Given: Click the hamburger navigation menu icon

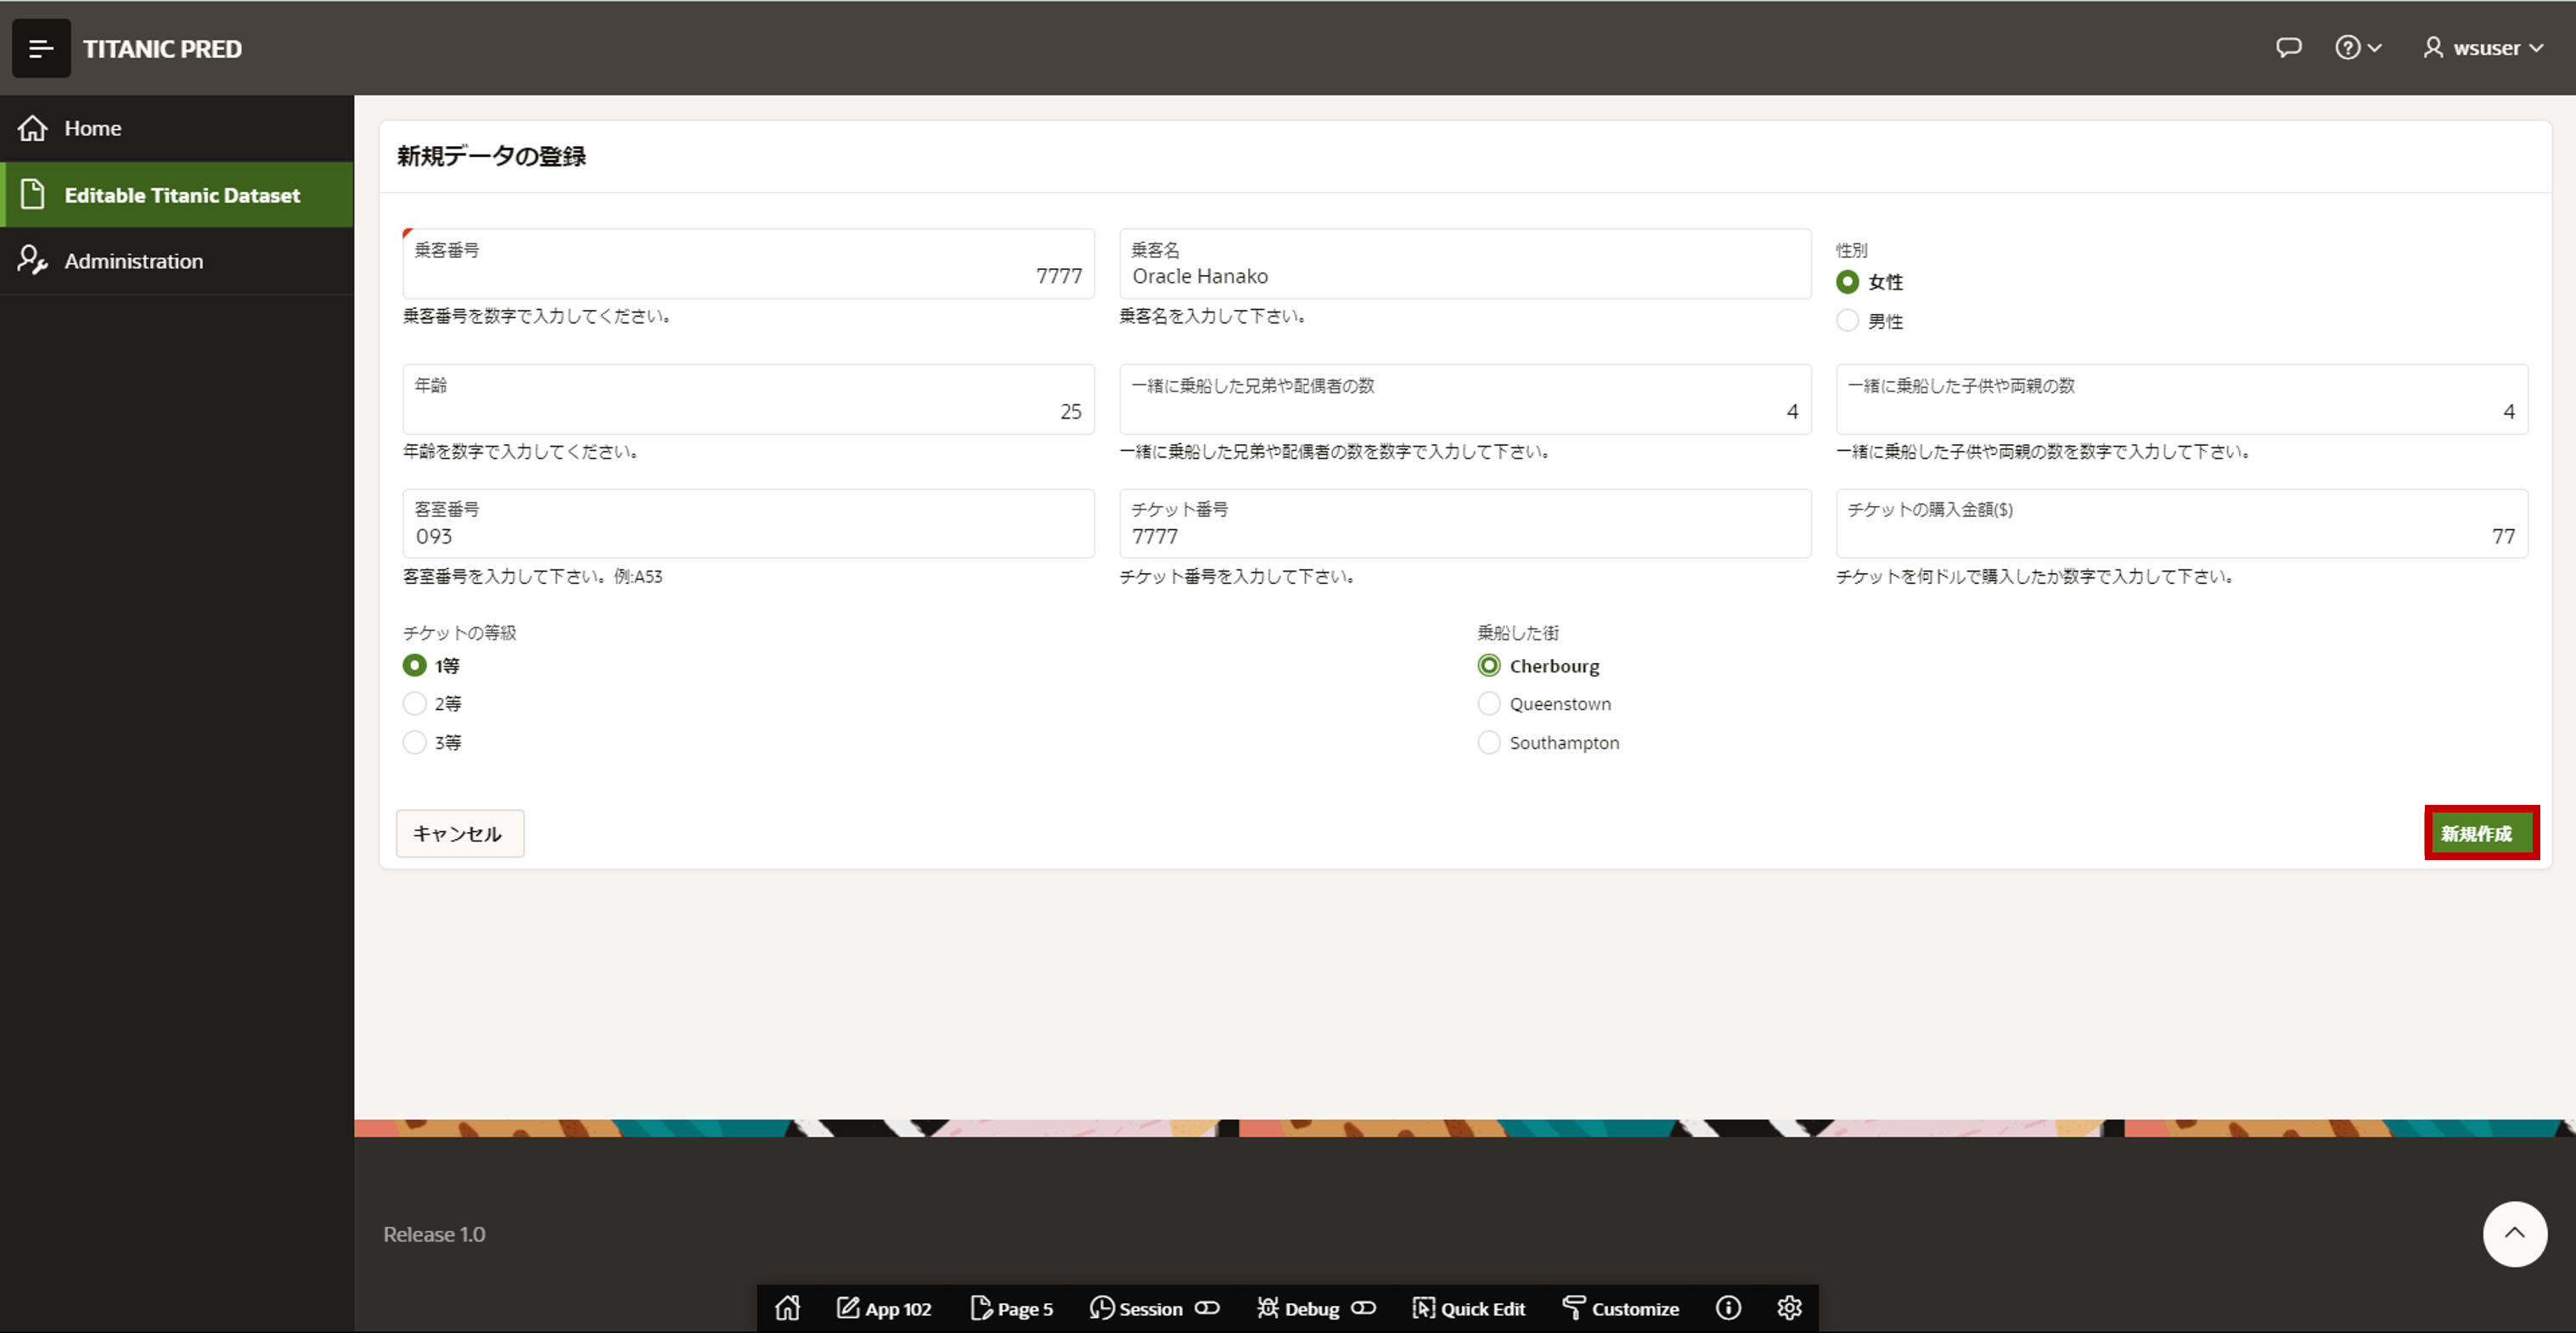Looking at the screenshot, I should click(x=41, y=48).
